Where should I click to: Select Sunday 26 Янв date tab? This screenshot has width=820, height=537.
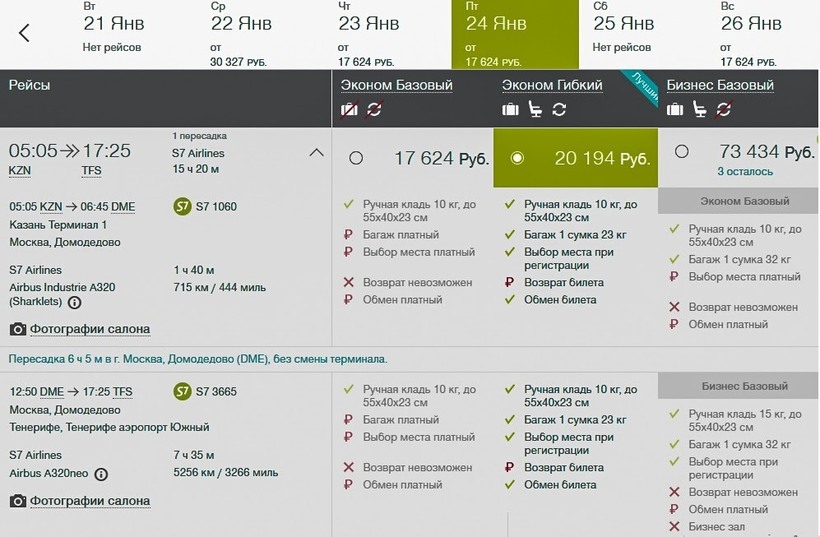[x=764, y=35]
